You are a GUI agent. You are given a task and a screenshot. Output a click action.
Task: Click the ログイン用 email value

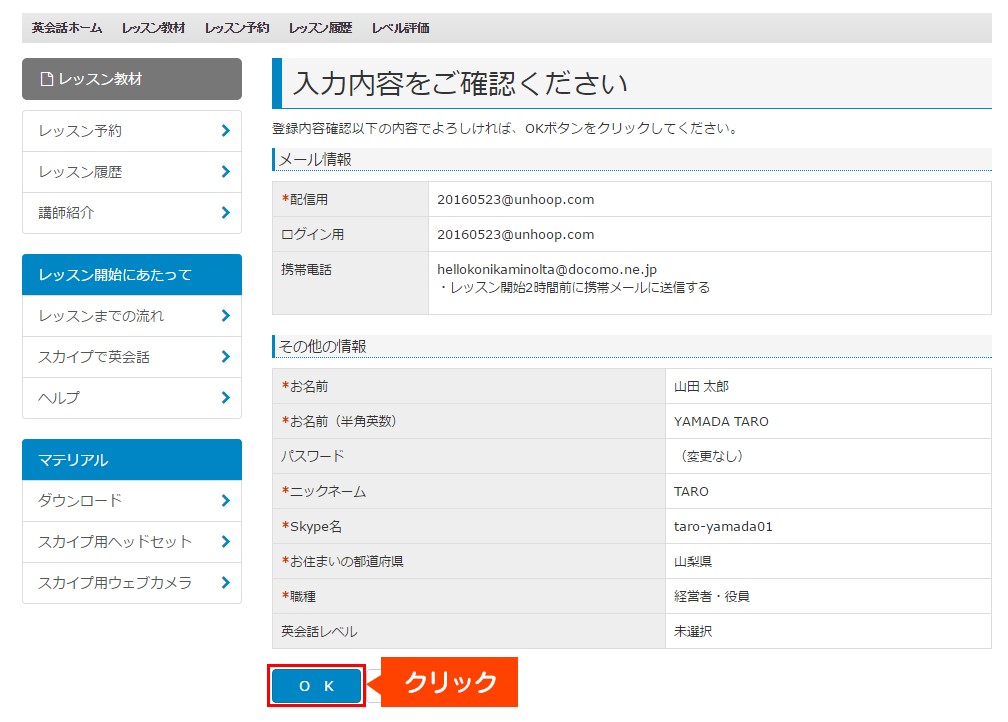pos(516,235)
